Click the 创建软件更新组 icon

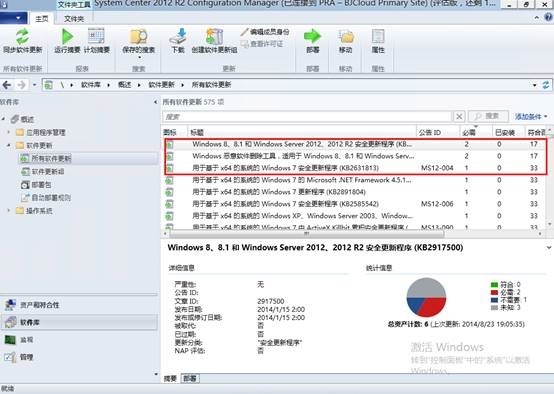(214, 36)
